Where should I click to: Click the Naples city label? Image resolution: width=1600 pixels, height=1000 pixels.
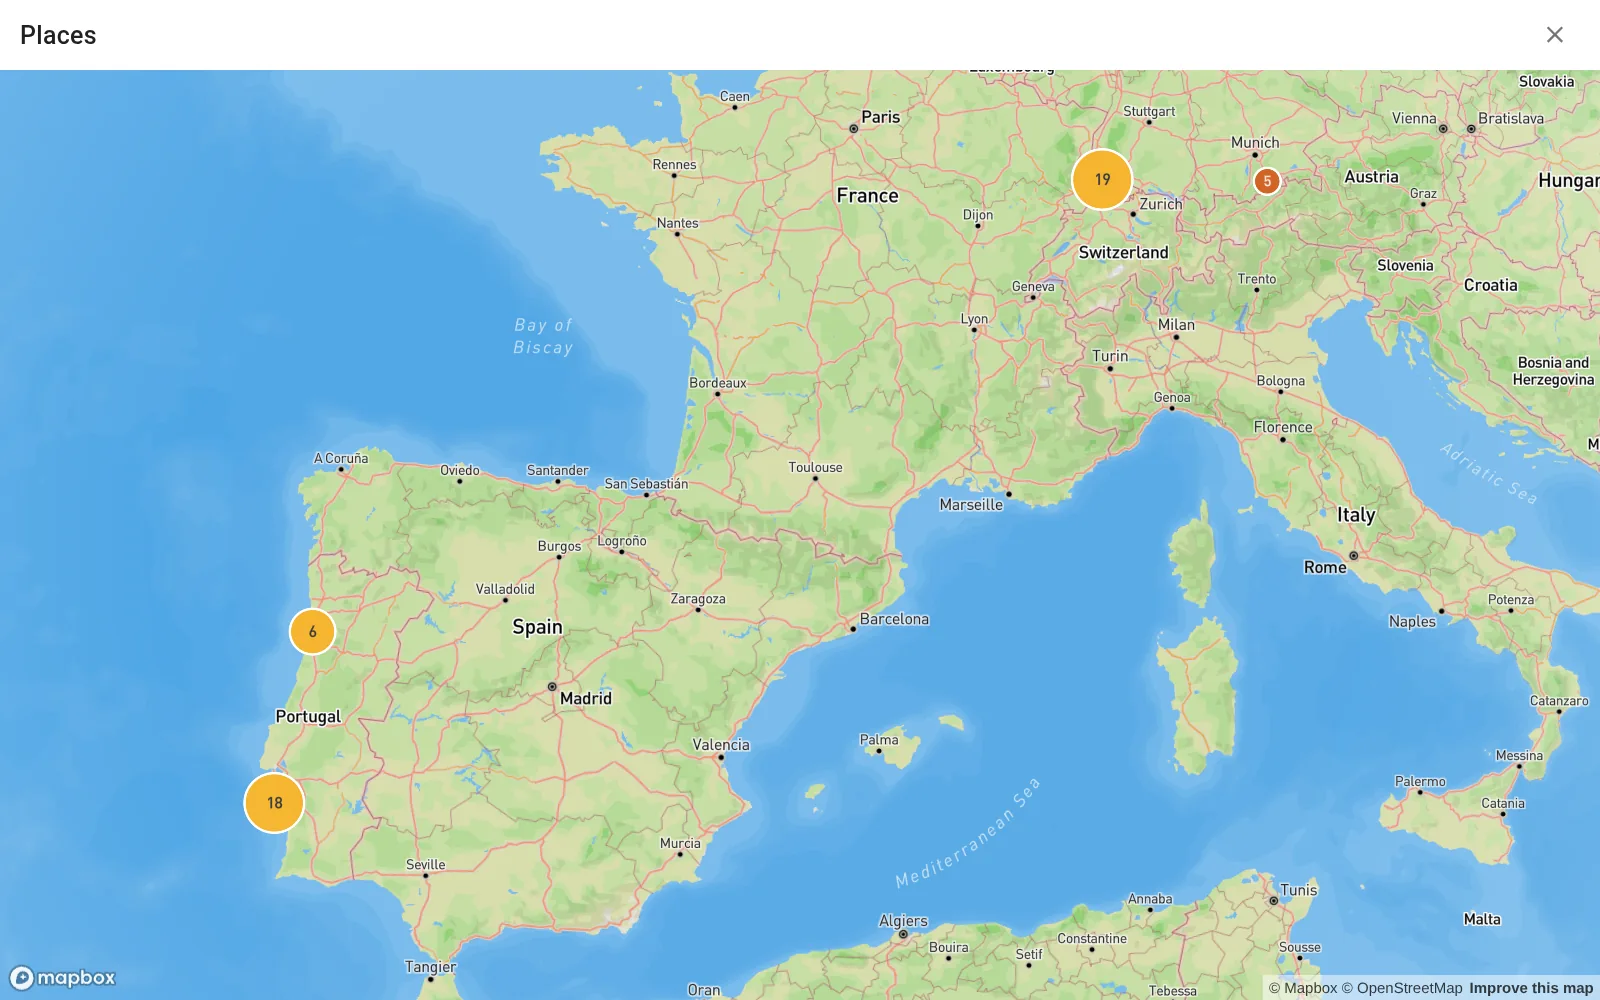[x=1411, y=622]
